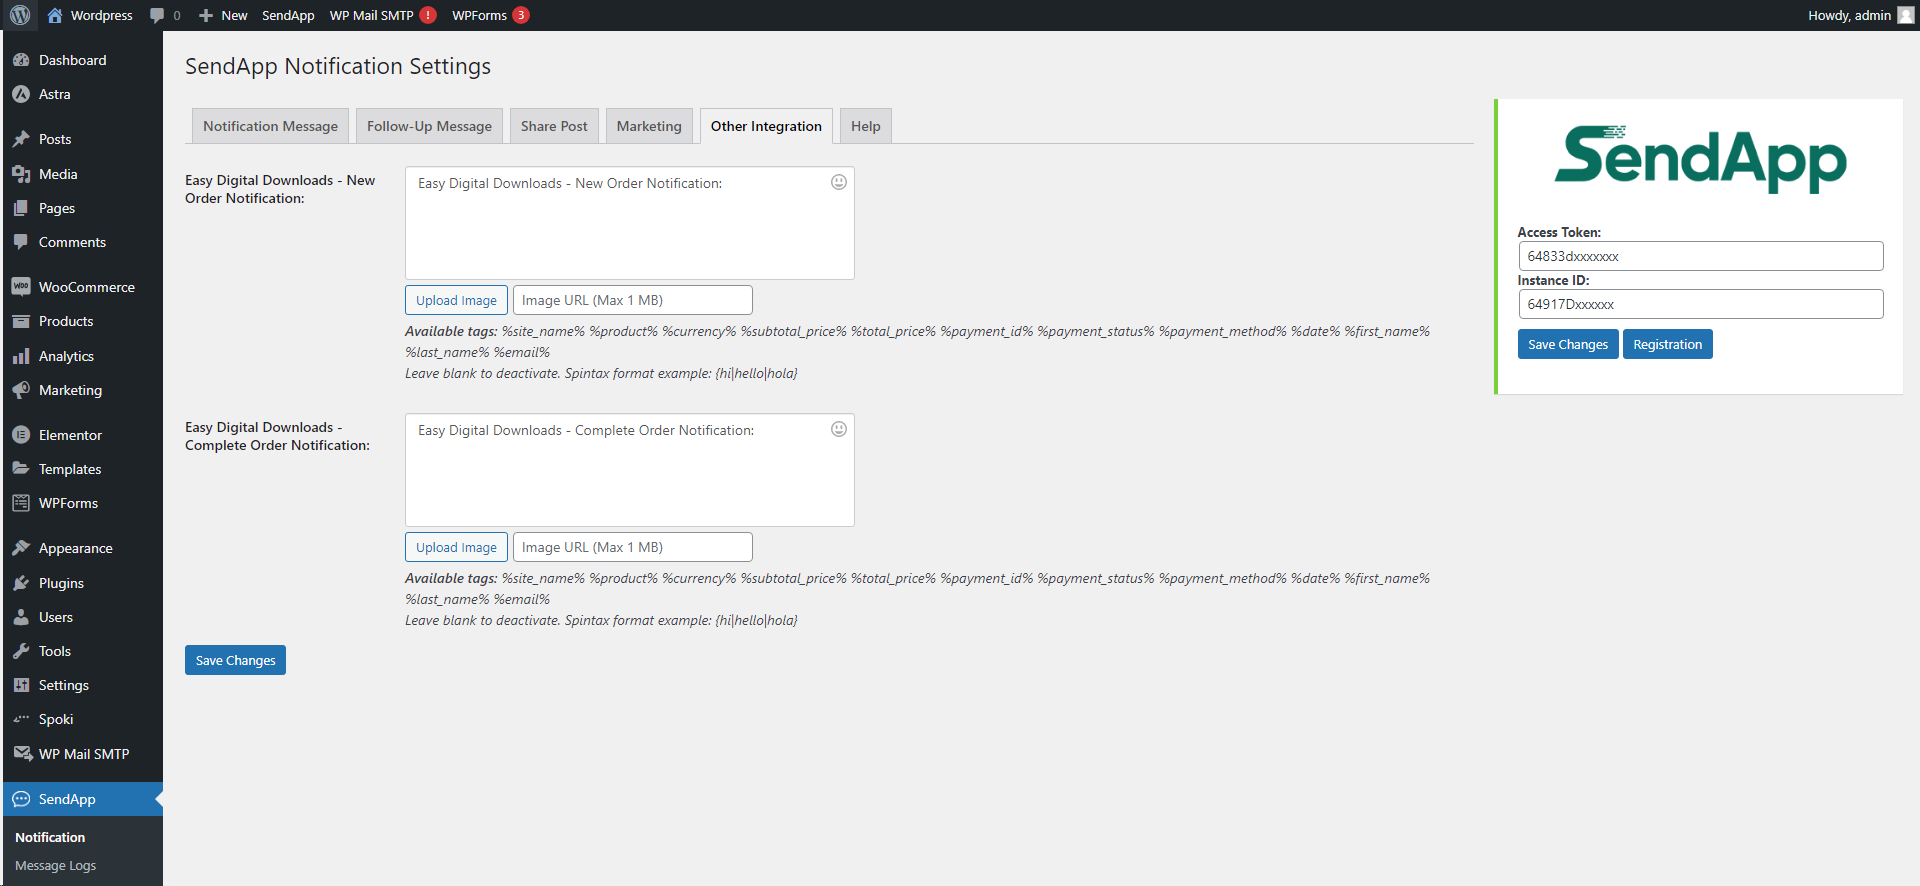1920x886 pixels.
Task: Click the Registration button
Action: tap(1668, 344)
